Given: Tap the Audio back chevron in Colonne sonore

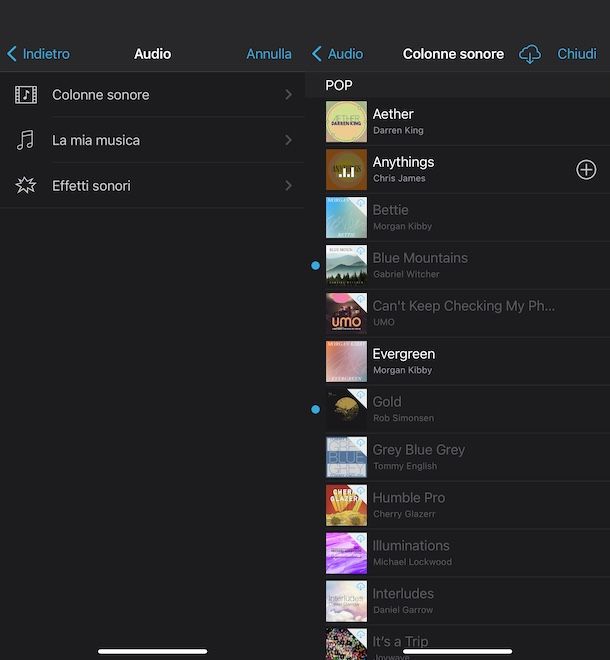Looking at the screenshot, I should (317, 54).
